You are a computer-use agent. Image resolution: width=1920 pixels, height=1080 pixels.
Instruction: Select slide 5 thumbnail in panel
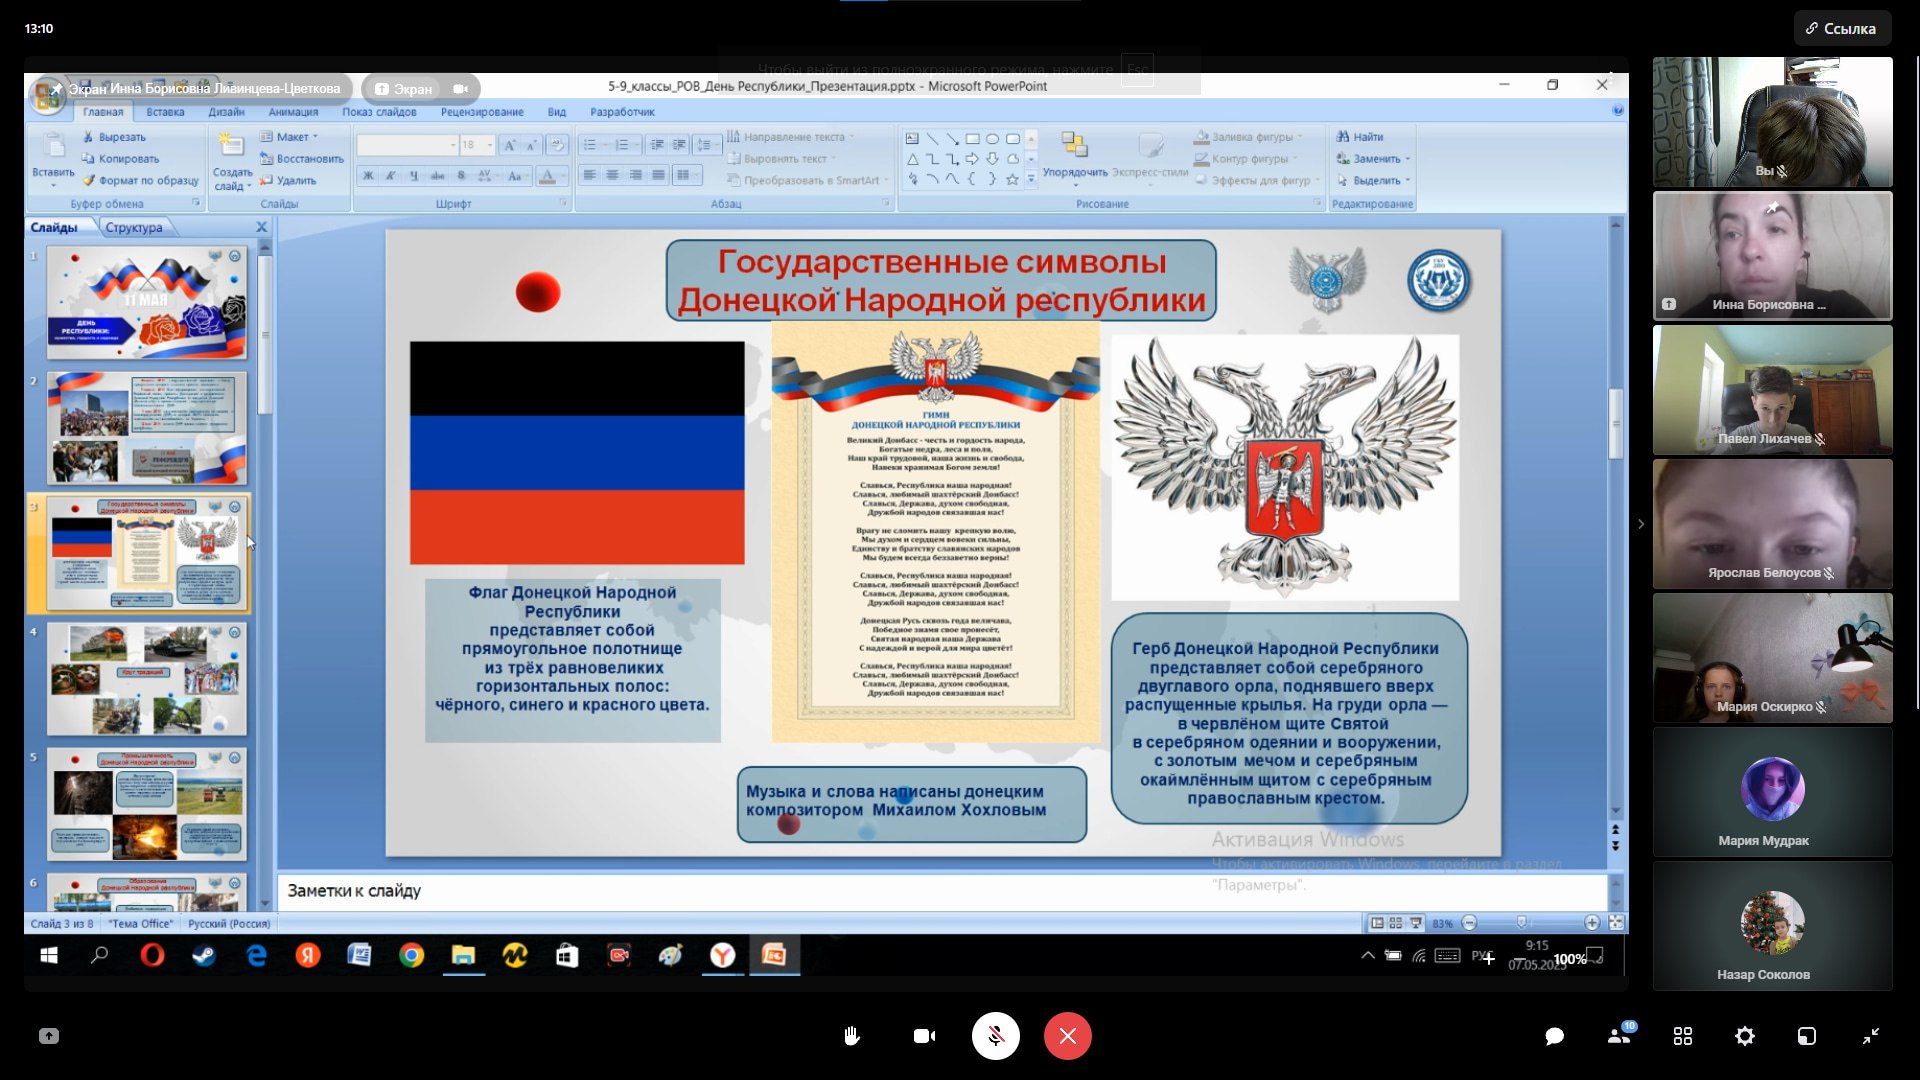[147, 804]
